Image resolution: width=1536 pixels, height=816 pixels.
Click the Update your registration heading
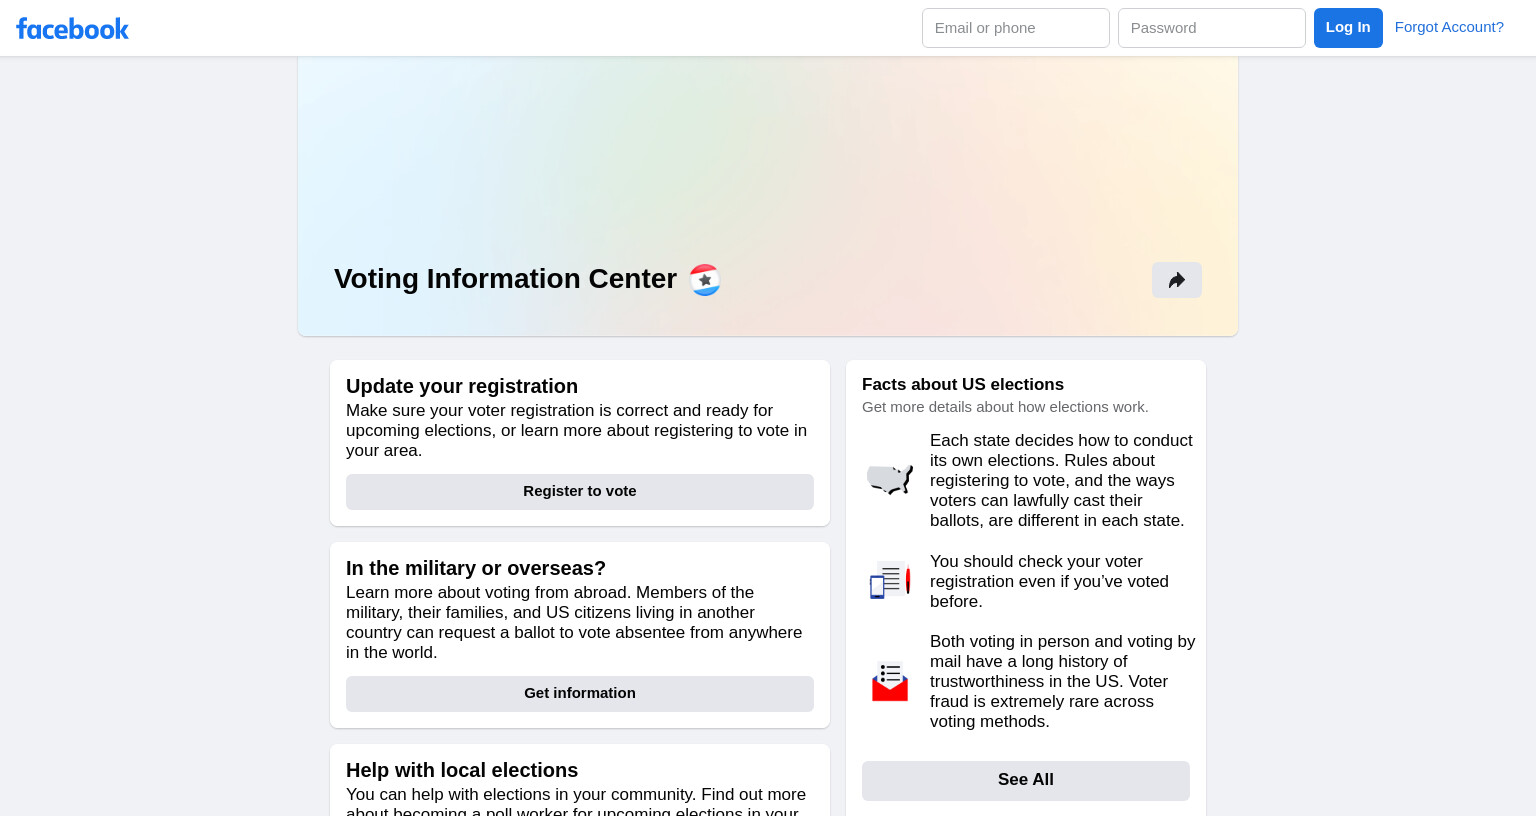coord(462,386)
